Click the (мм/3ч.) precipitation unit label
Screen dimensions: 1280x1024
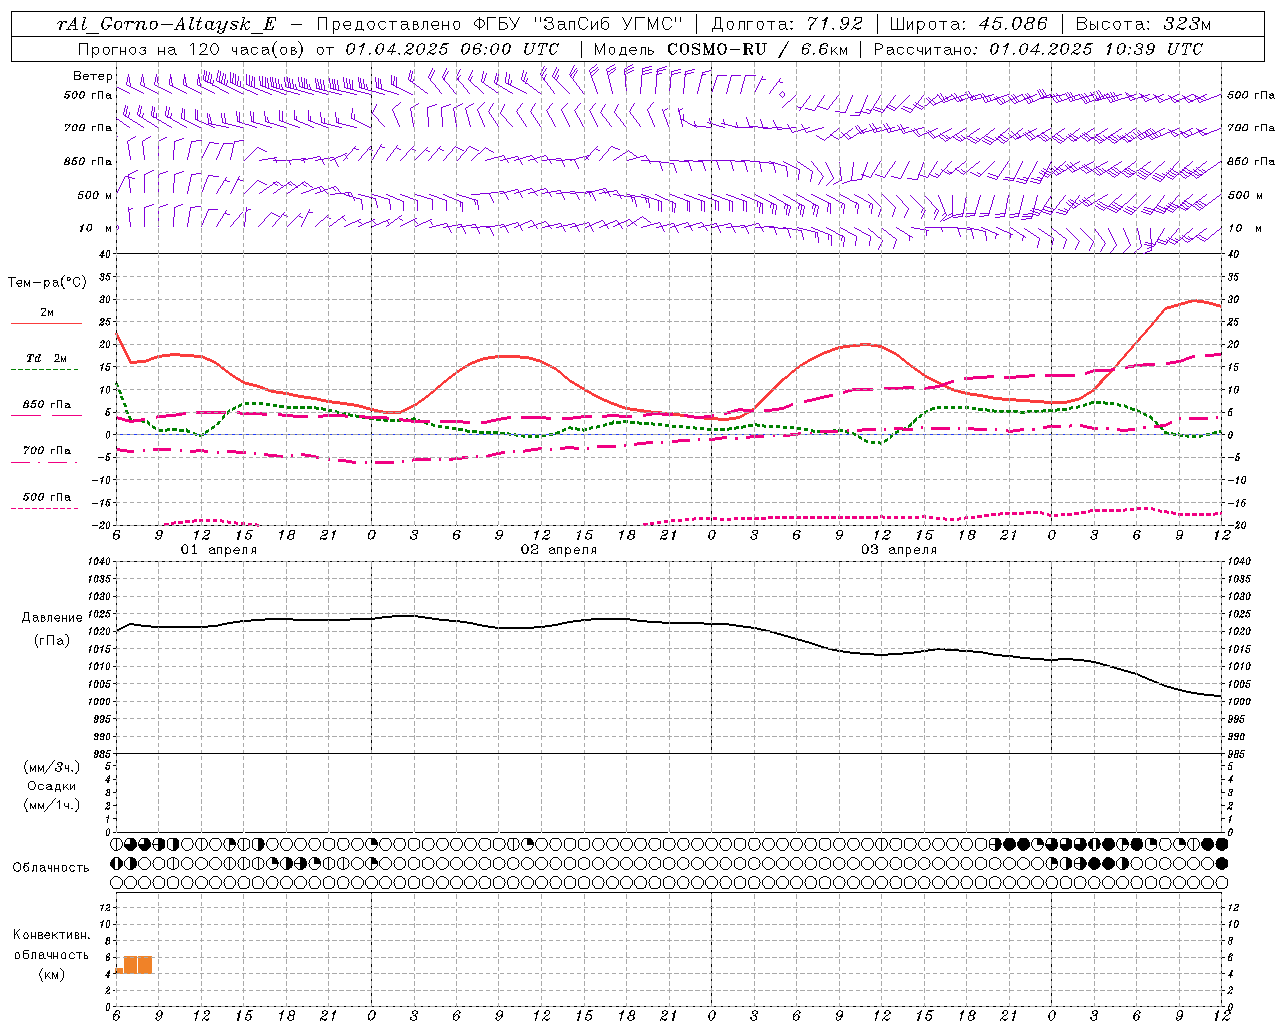coord(52,767)
